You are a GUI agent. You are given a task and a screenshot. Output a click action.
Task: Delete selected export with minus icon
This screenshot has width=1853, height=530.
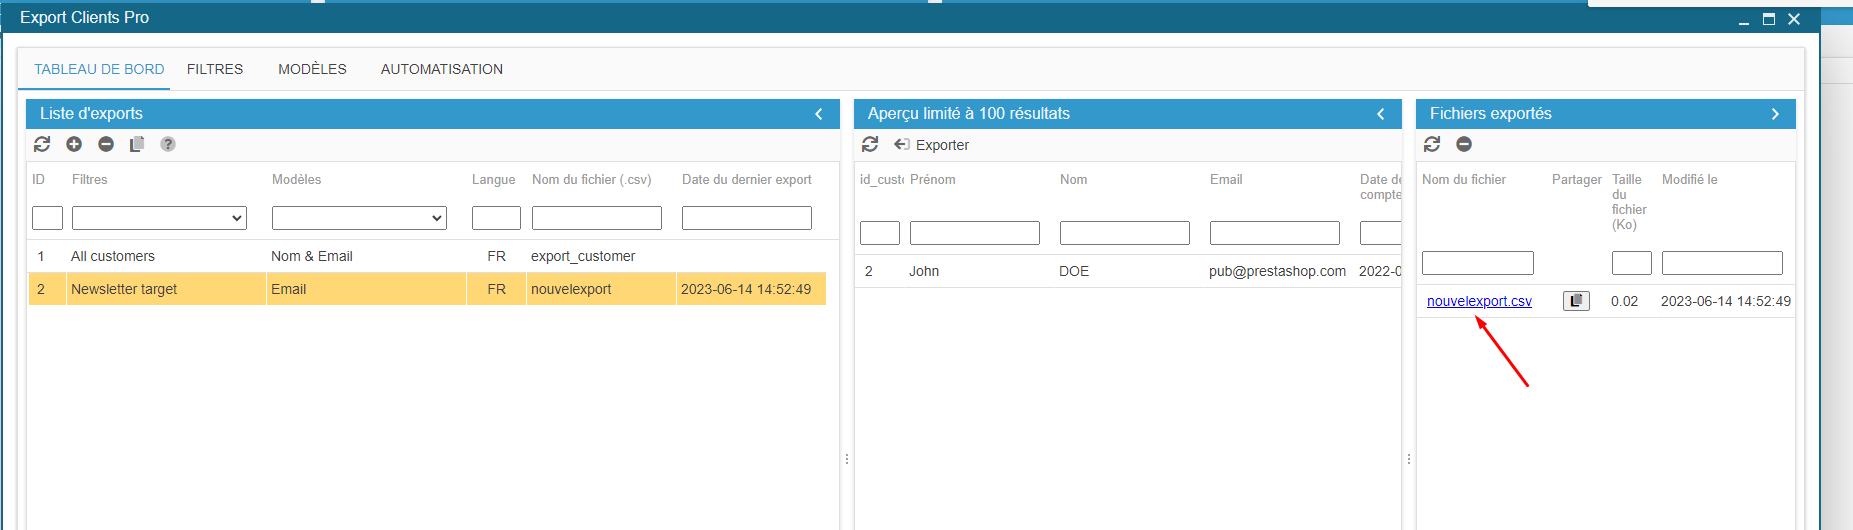[106, 144]
